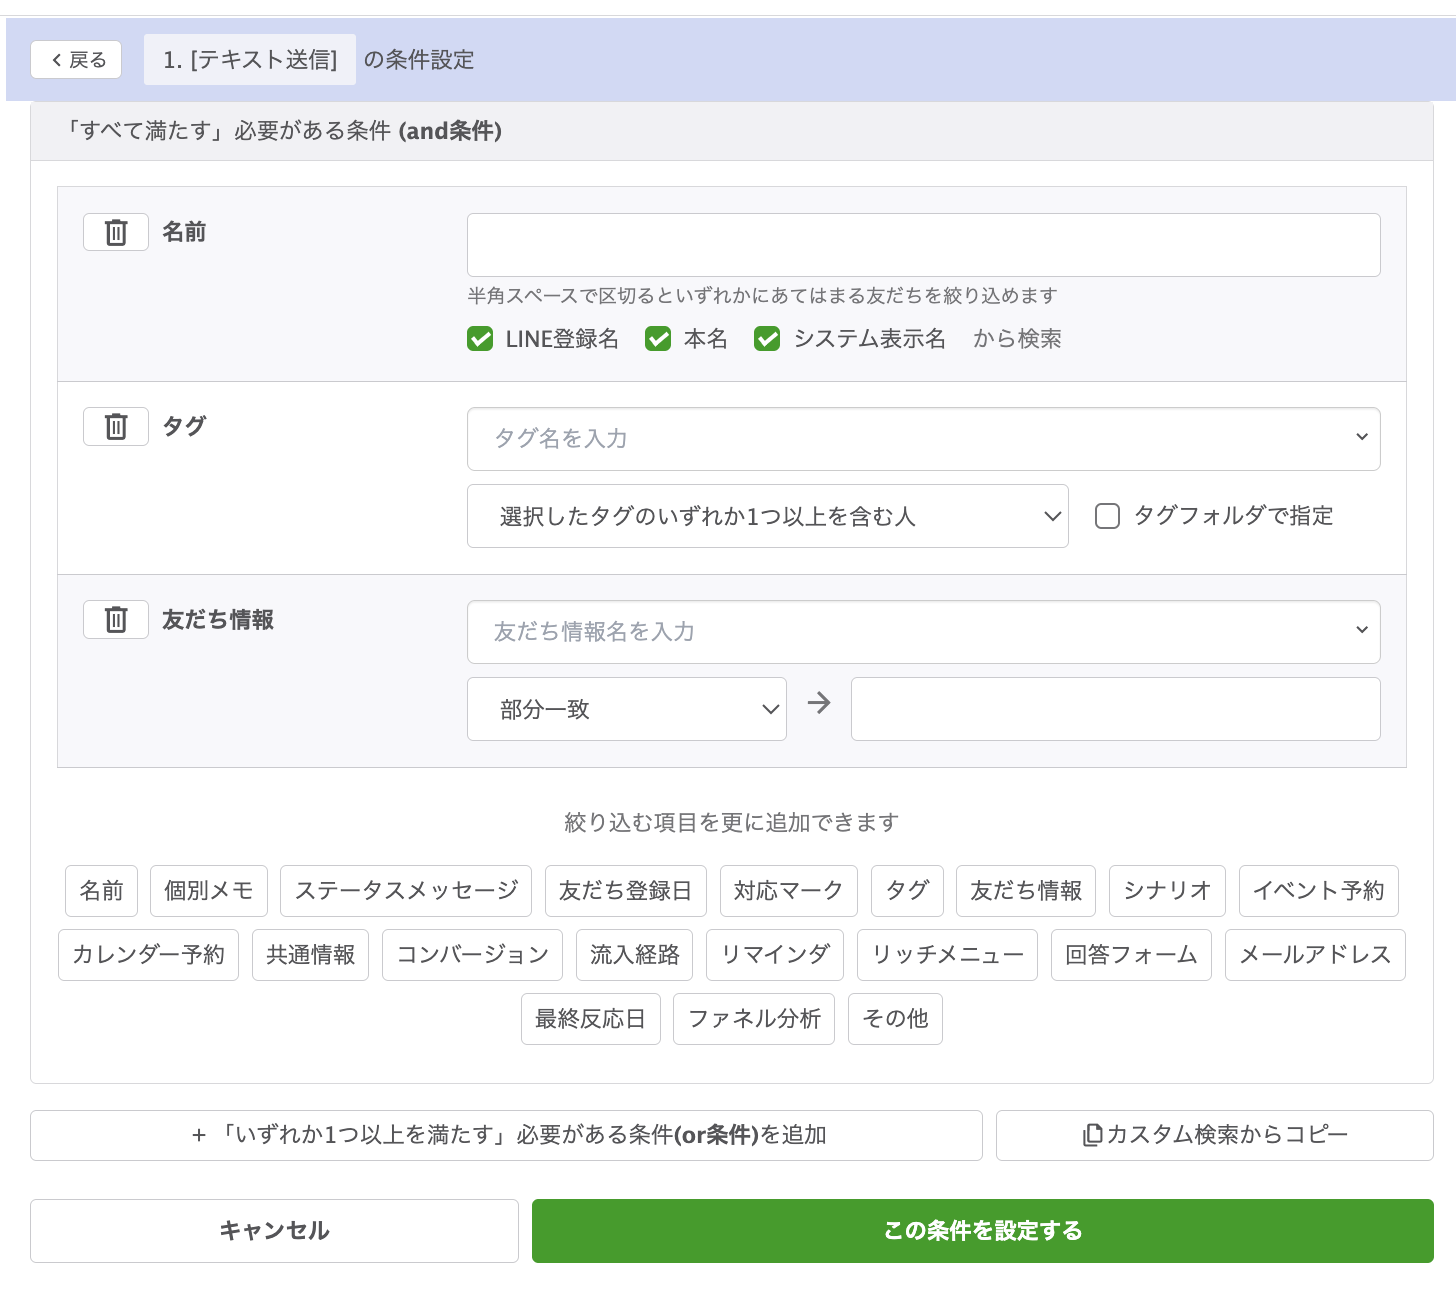This screenshot has width=1456, height=1290.
Task: Remove 友だち情報 condition with the trash icon
Action: tap(115, 619)
